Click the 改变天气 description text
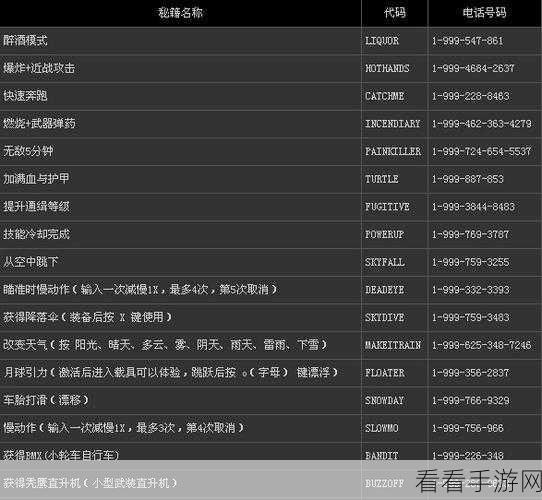 coord(165,345)
